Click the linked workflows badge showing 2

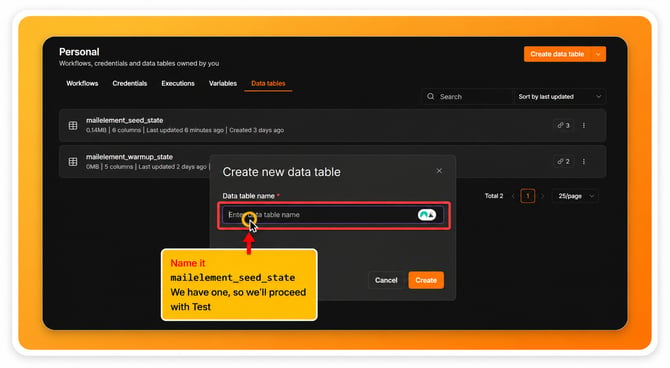563,162
